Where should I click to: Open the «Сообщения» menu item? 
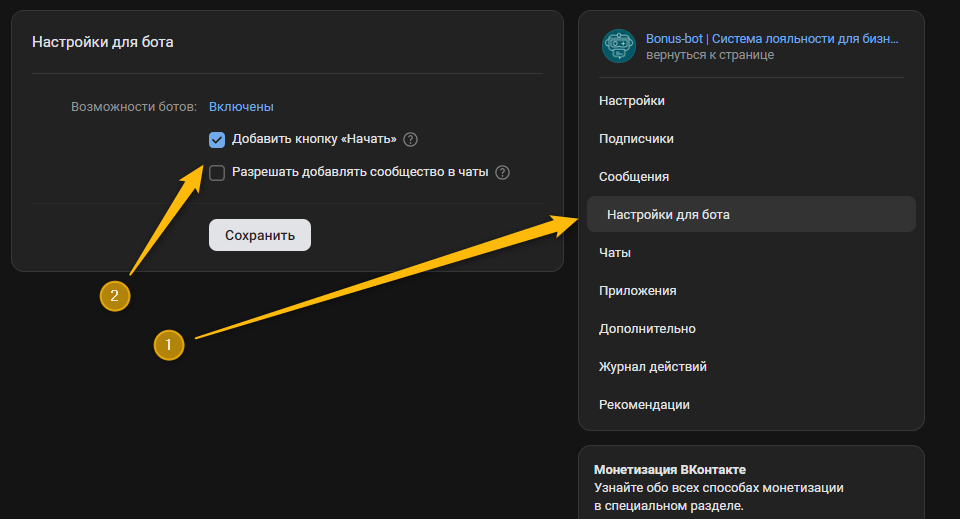(x=634, y=177)
